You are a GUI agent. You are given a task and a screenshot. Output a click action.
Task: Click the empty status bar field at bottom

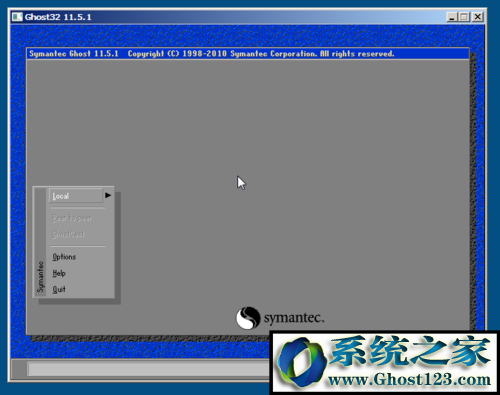[149, 369]
